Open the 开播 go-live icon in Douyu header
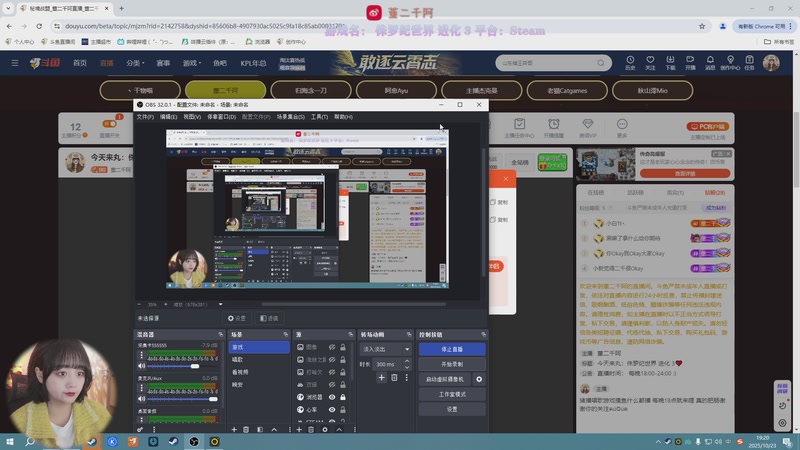 pyautogui.click(x=690, y=60)
